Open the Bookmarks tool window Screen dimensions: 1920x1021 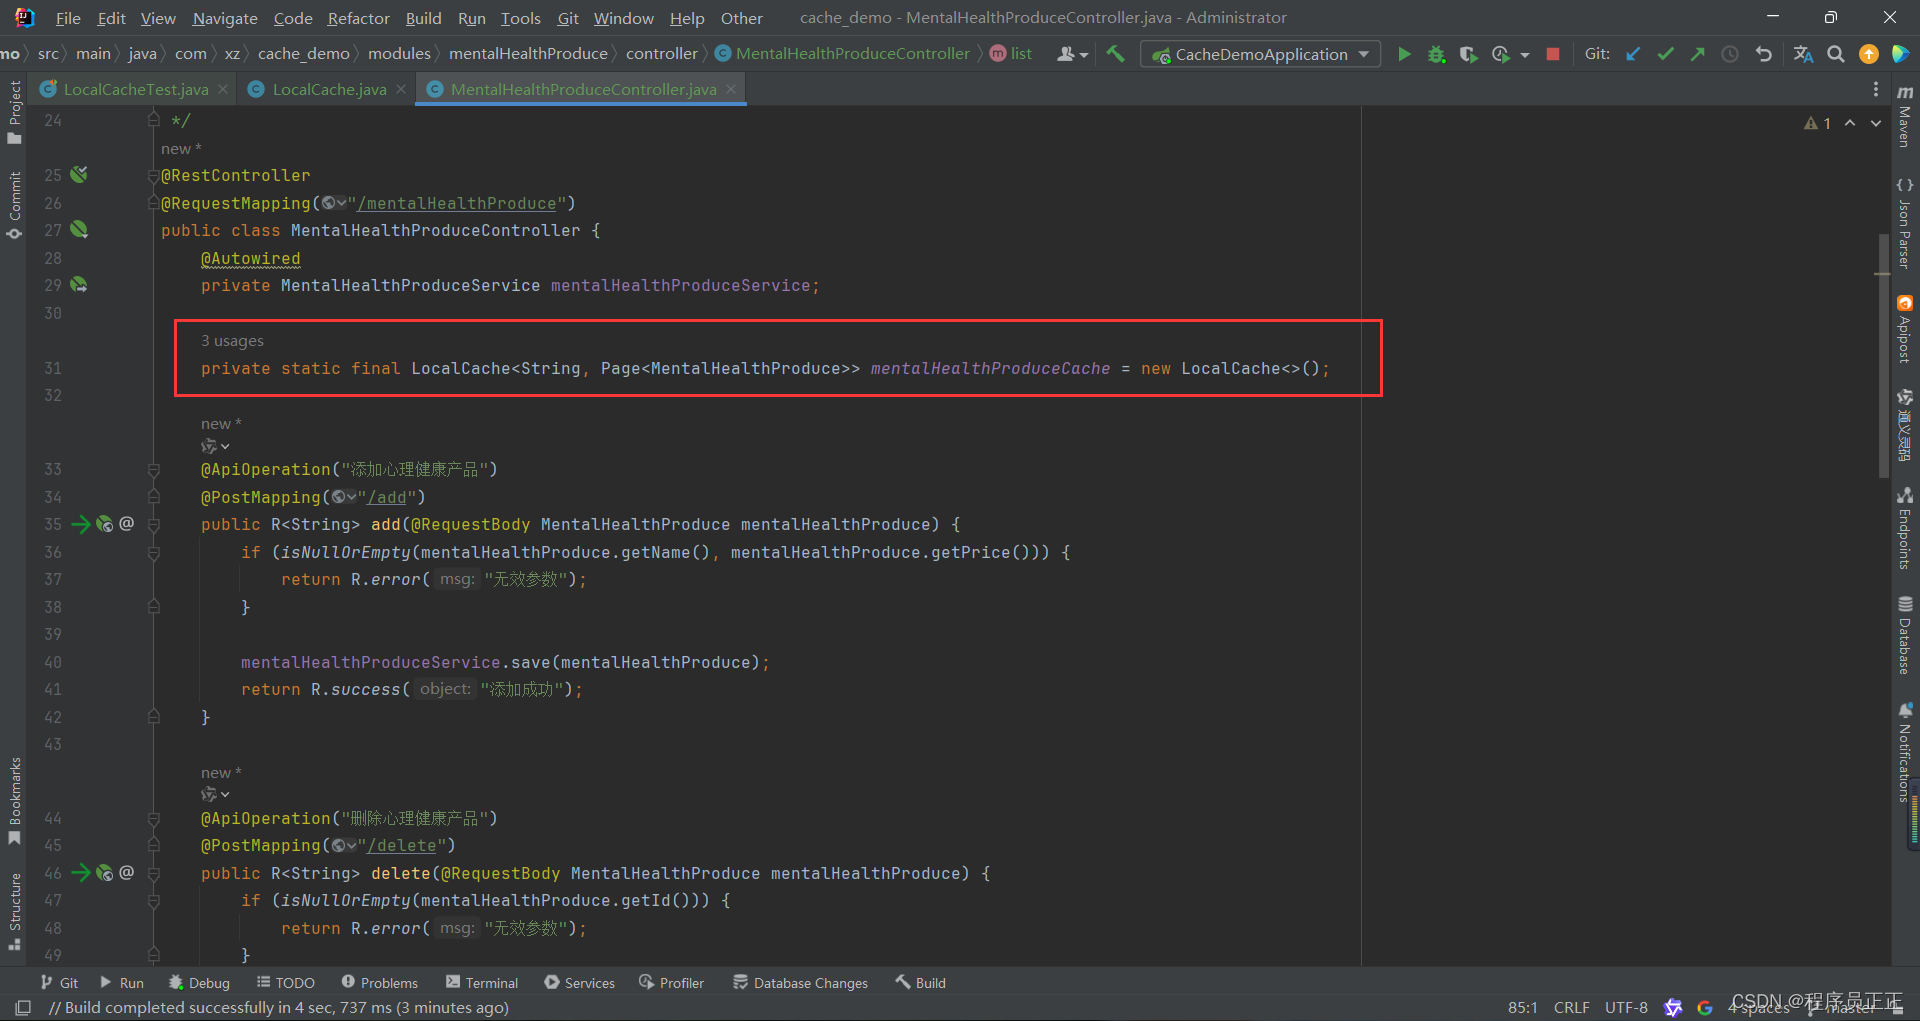(x=14, y=801)
